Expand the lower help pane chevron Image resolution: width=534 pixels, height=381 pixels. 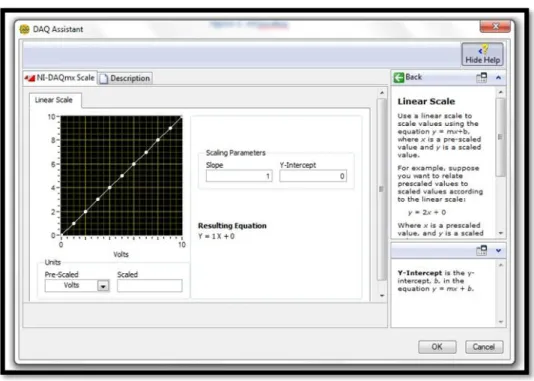(498, 251)
